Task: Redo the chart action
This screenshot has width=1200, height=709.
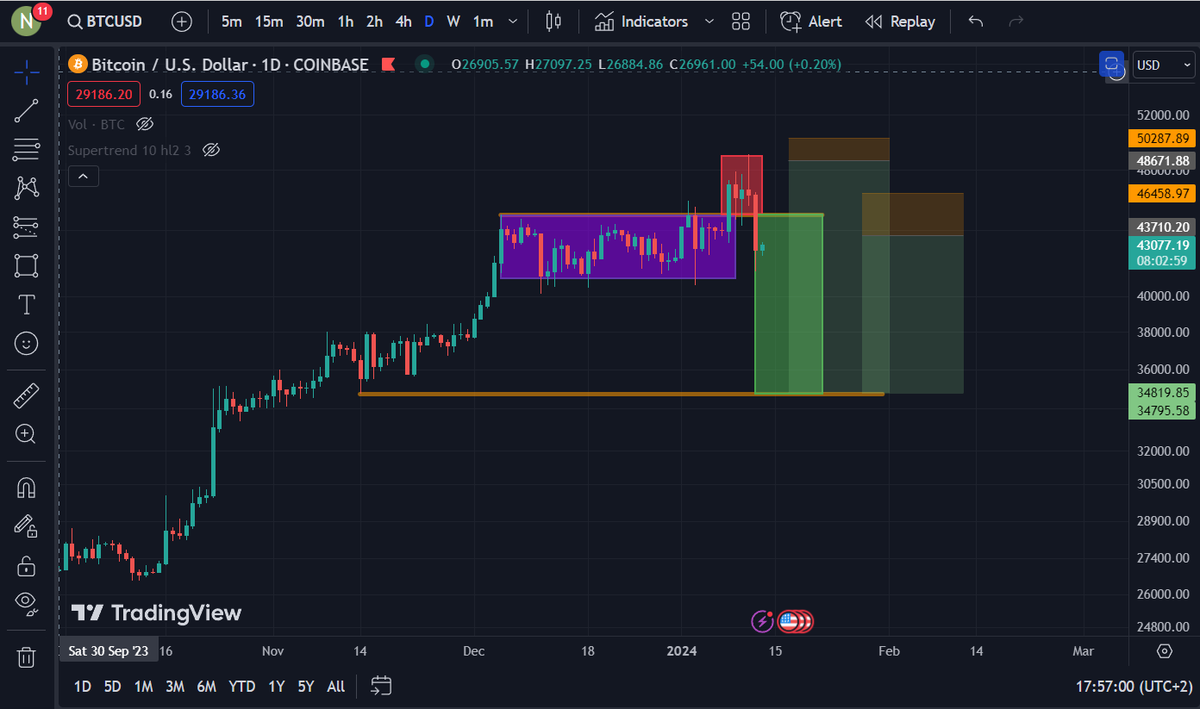Action: tap(1016, 21)
